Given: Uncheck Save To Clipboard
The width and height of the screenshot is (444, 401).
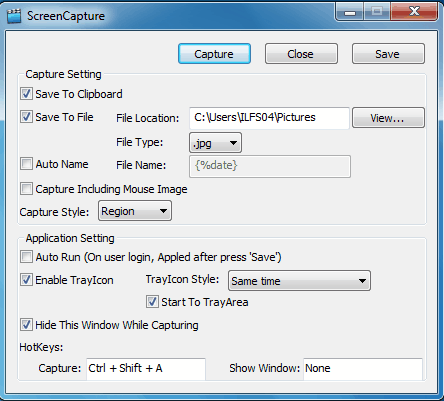Looking at the screenshot, I should (26, 94).
